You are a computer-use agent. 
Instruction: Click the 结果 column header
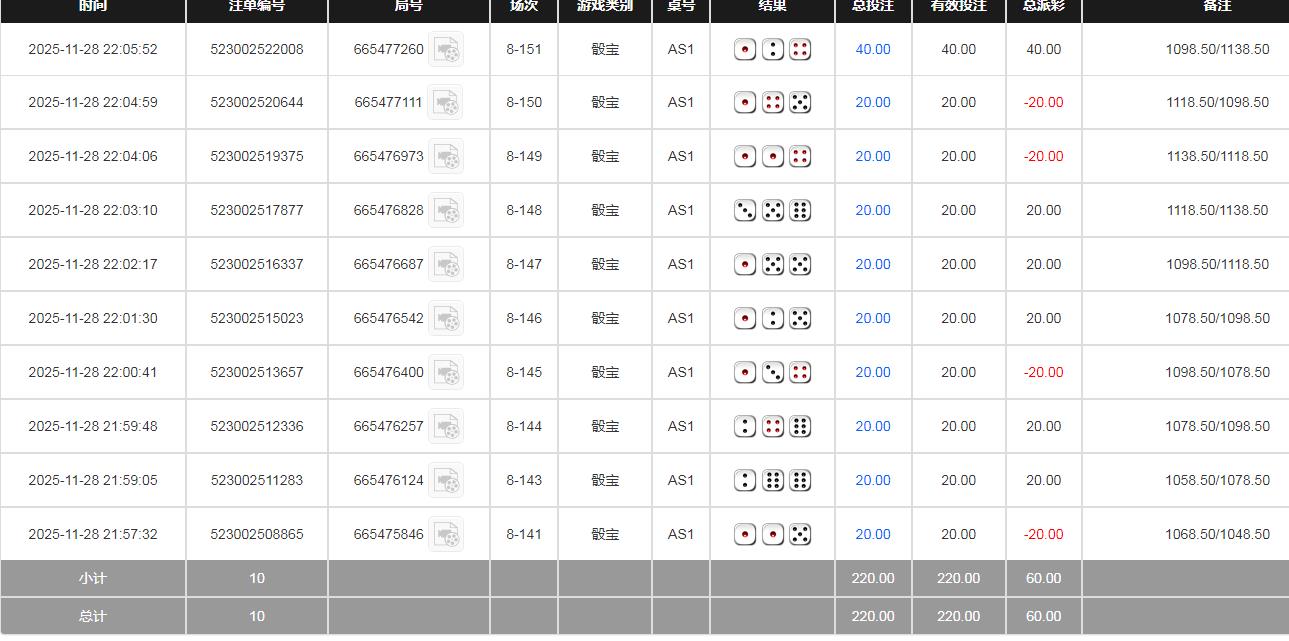(x=772, y=6)
